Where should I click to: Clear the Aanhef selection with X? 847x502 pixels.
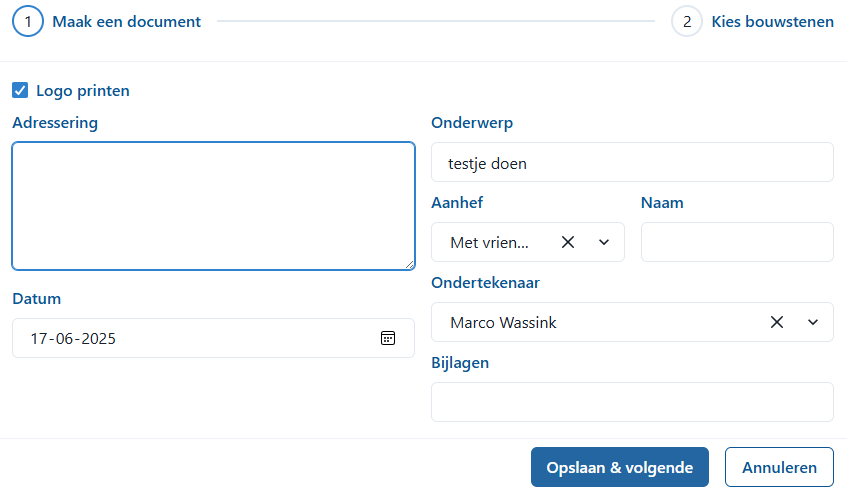pos(568,242)
